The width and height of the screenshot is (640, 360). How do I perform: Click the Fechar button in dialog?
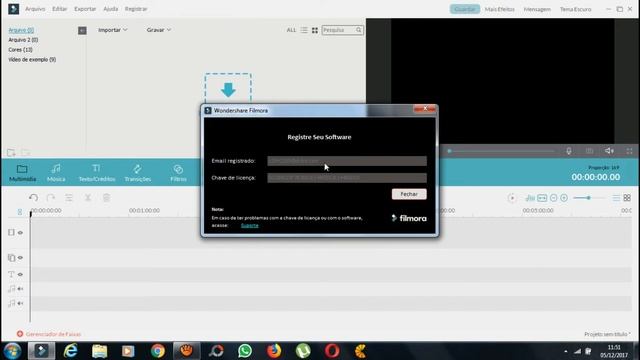pos(409,194)
